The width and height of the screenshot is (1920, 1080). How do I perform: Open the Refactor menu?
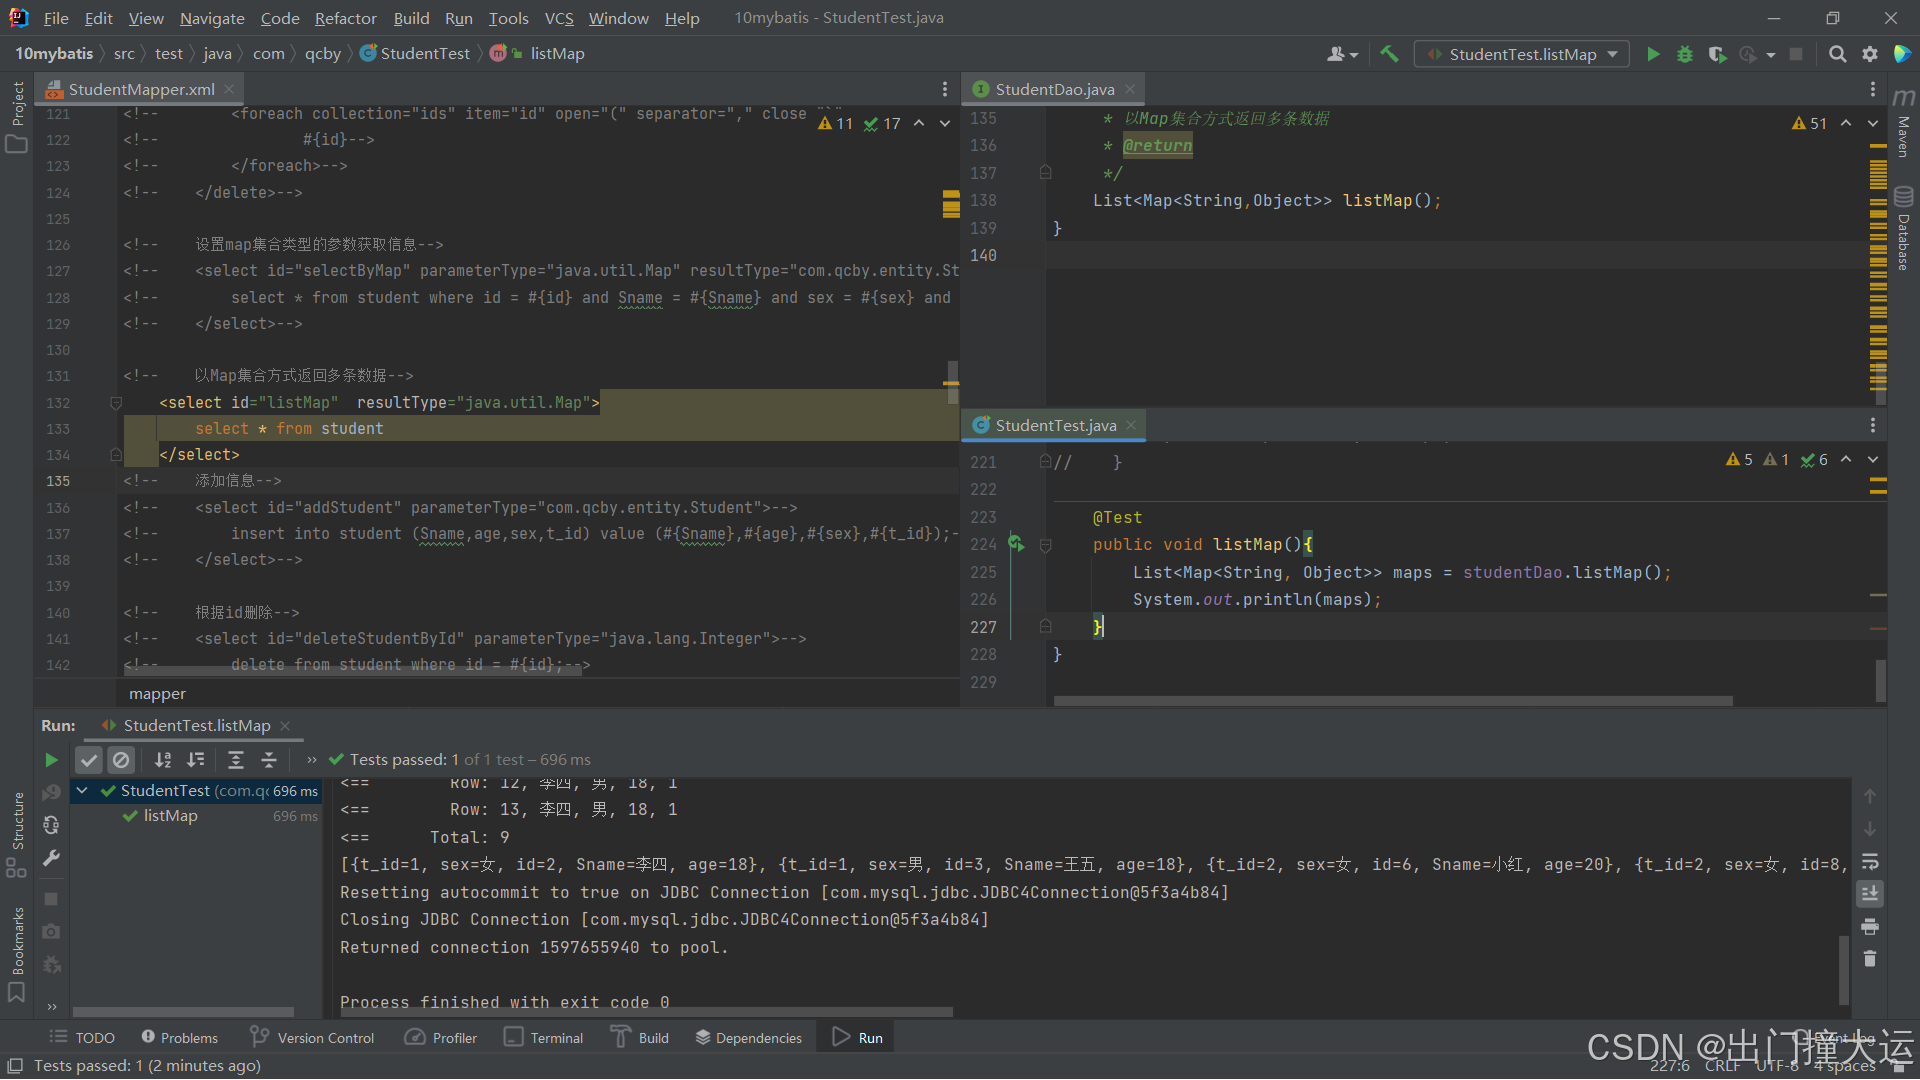pyautogui.click(x=345, y=18)
